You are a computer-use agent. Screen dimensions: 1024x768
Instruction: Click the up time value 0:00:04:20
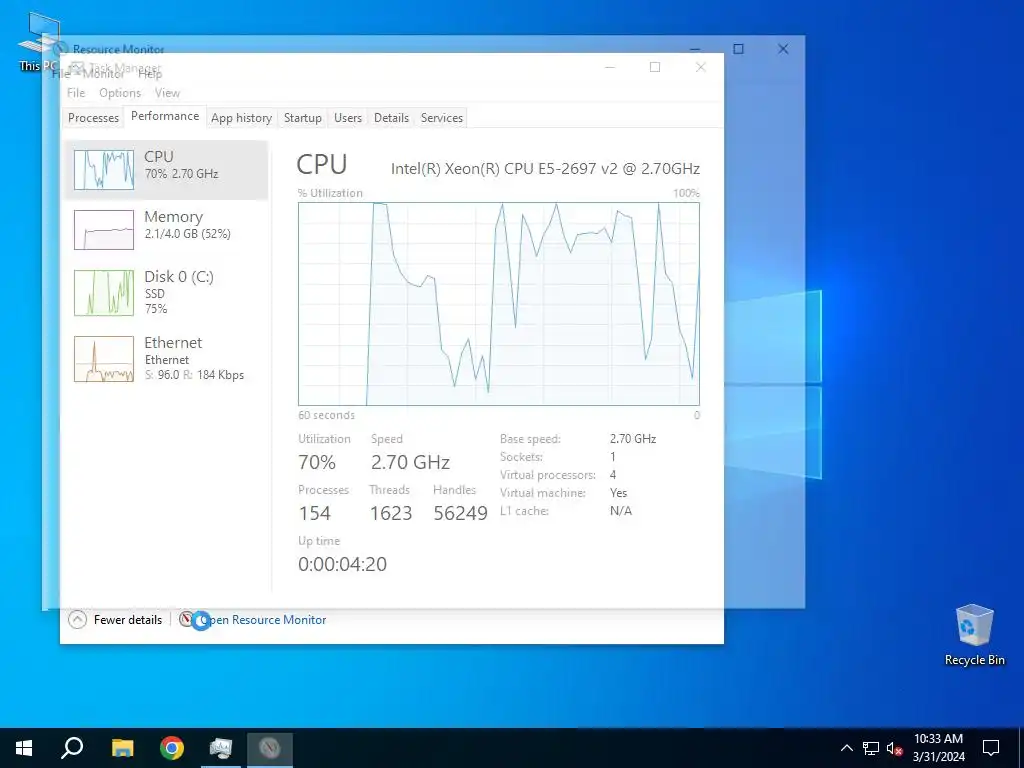tap(342, 564)
